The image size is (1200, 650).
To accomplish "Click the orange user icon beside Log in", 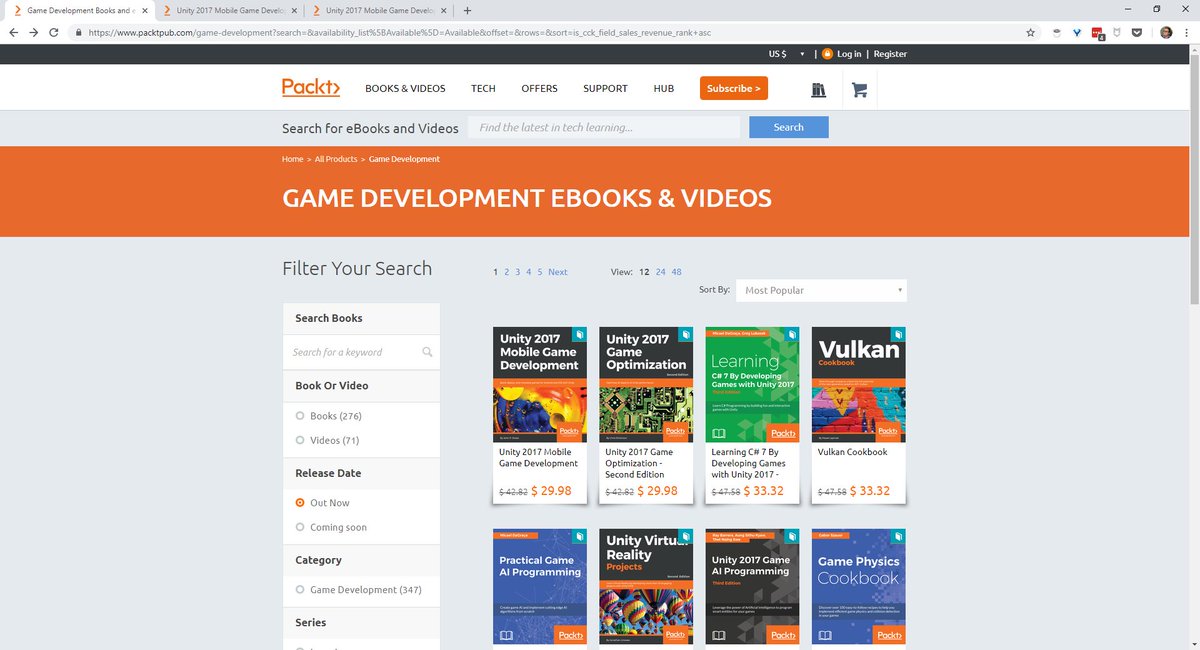I will tap(827, 54).
